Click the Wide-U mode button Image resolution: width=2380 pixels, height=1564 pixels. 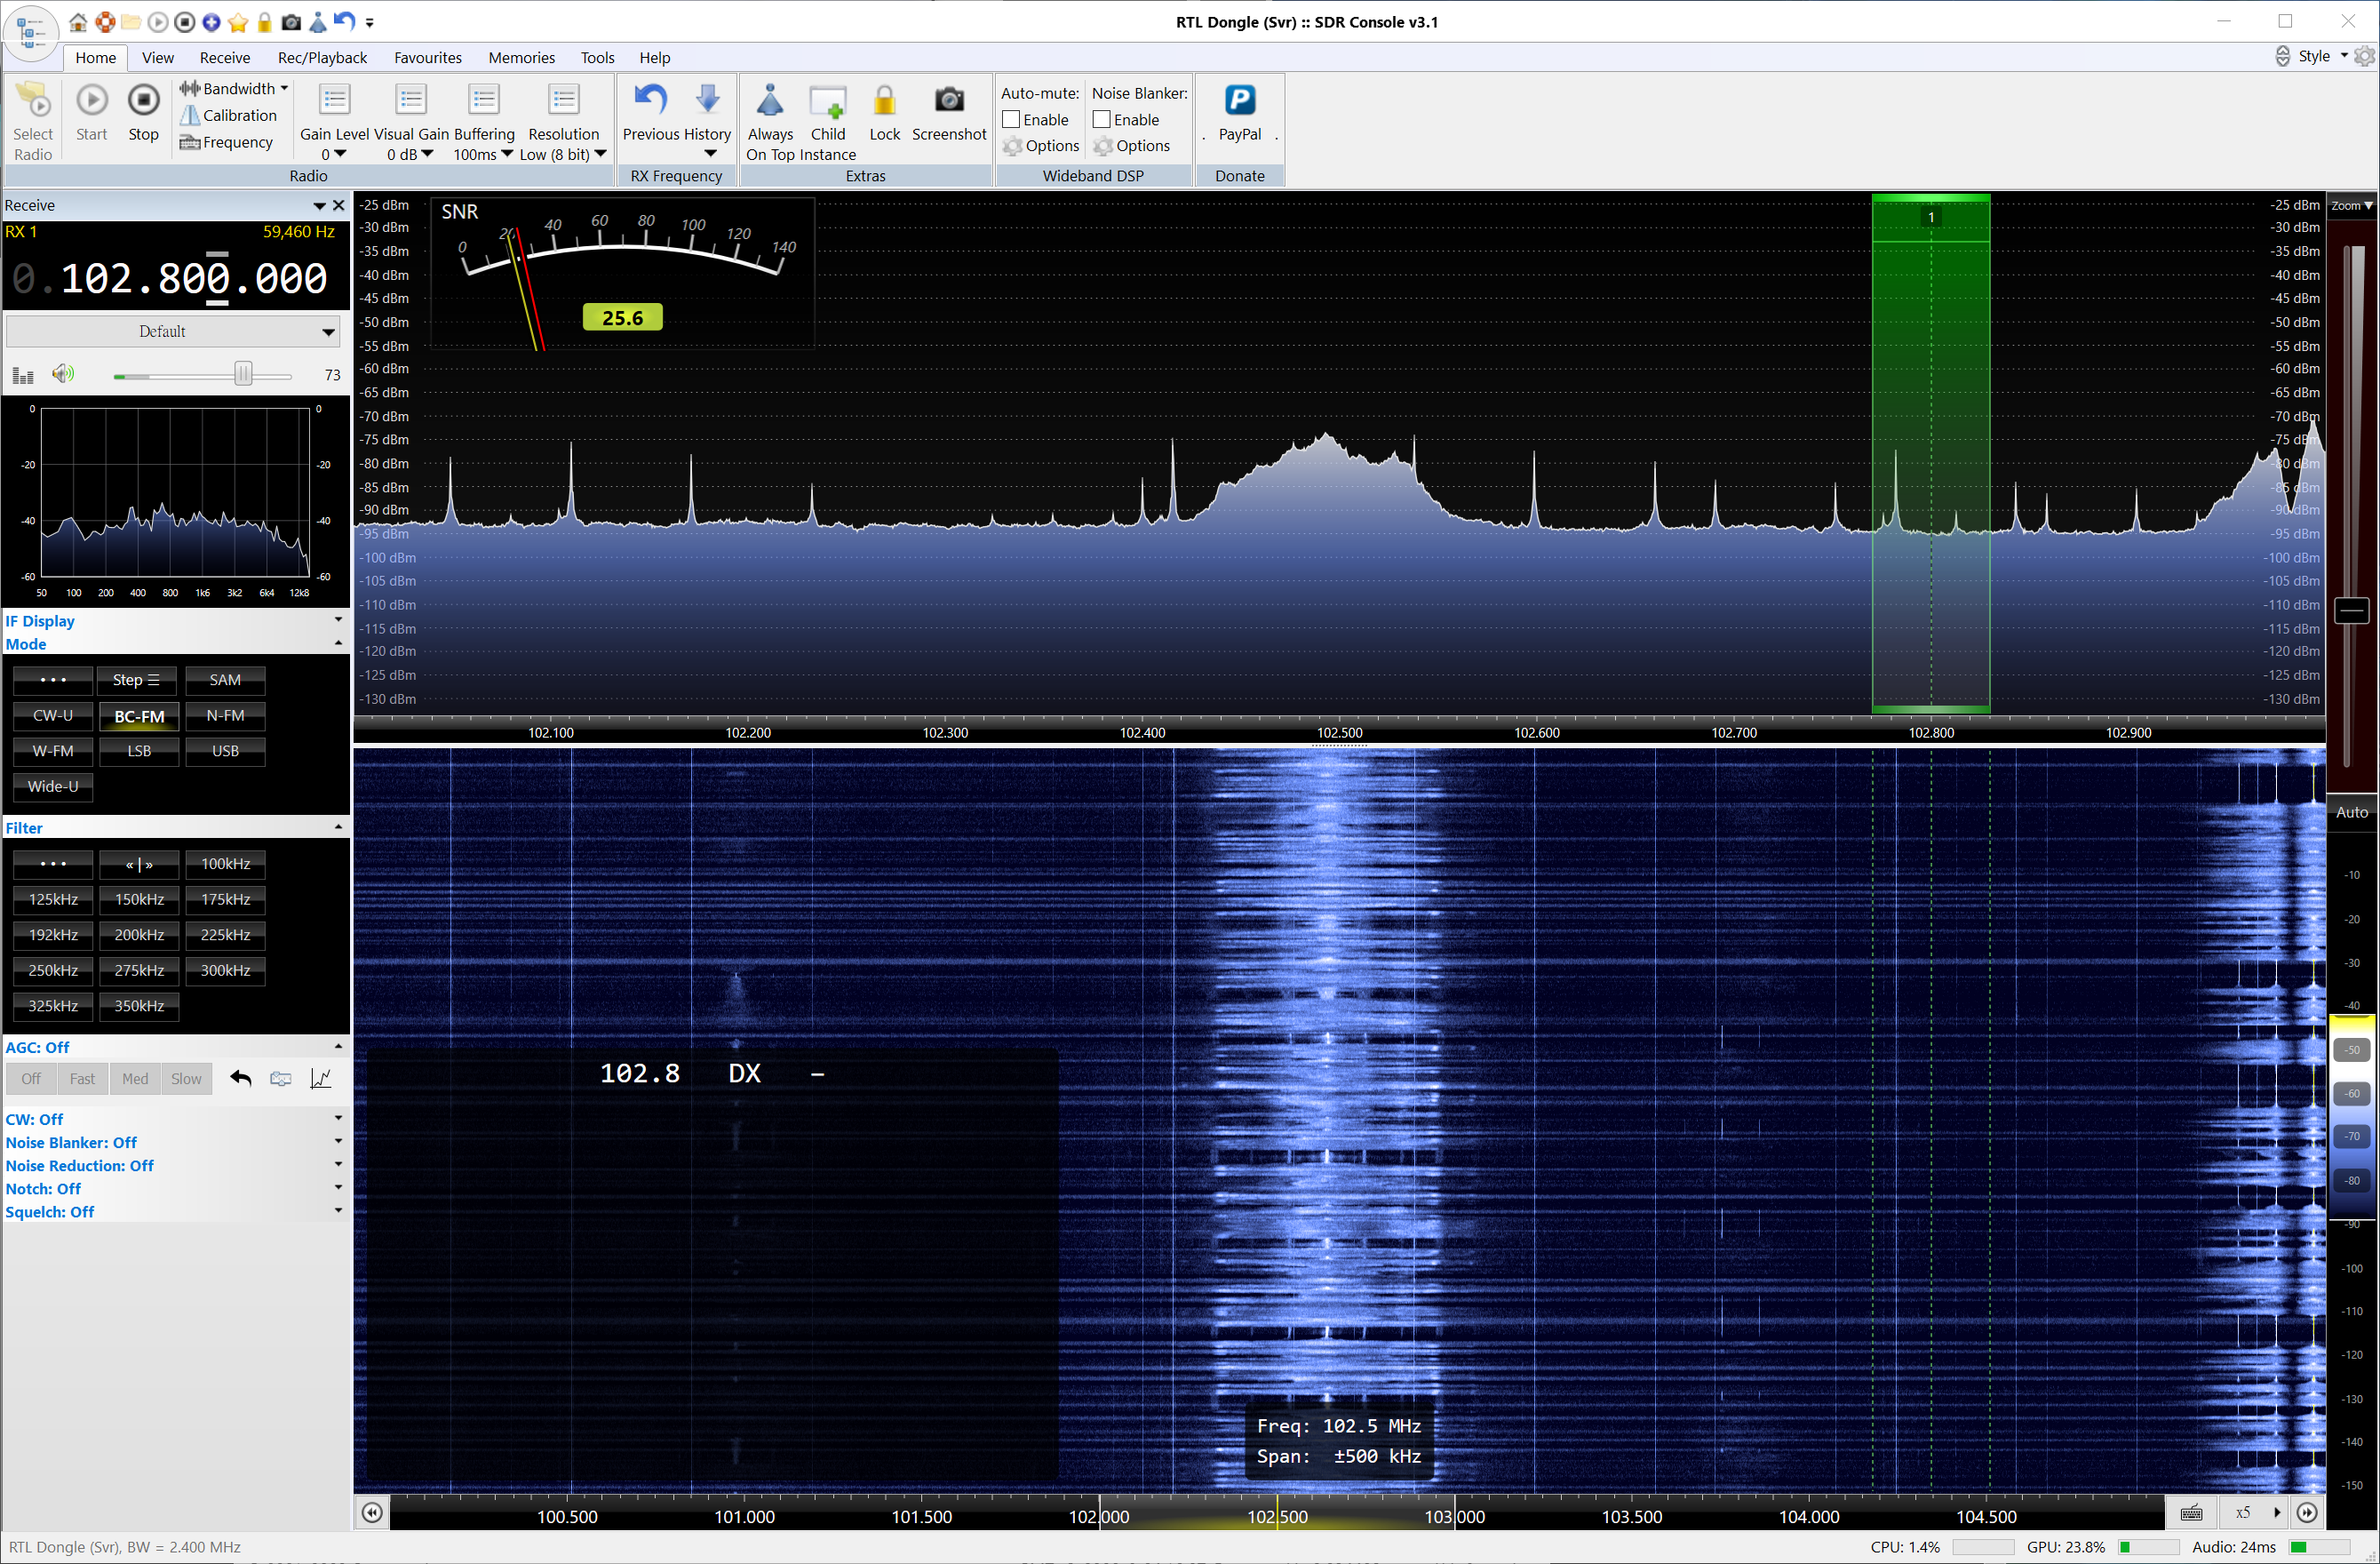pos(53,787)
